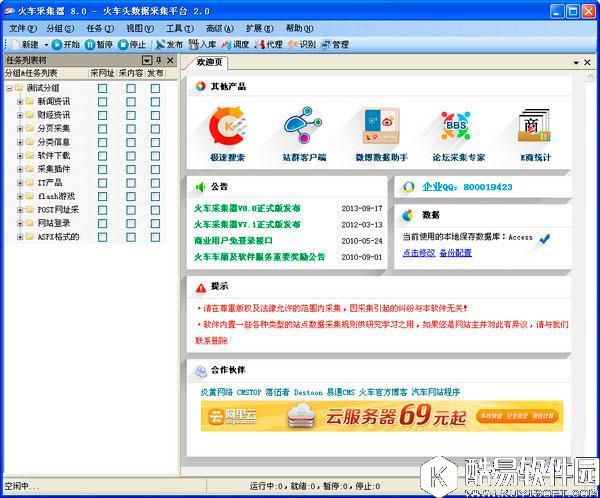Expand the flash游戏 folder
The image size is (600, 498).
click(x=20, y=196)
